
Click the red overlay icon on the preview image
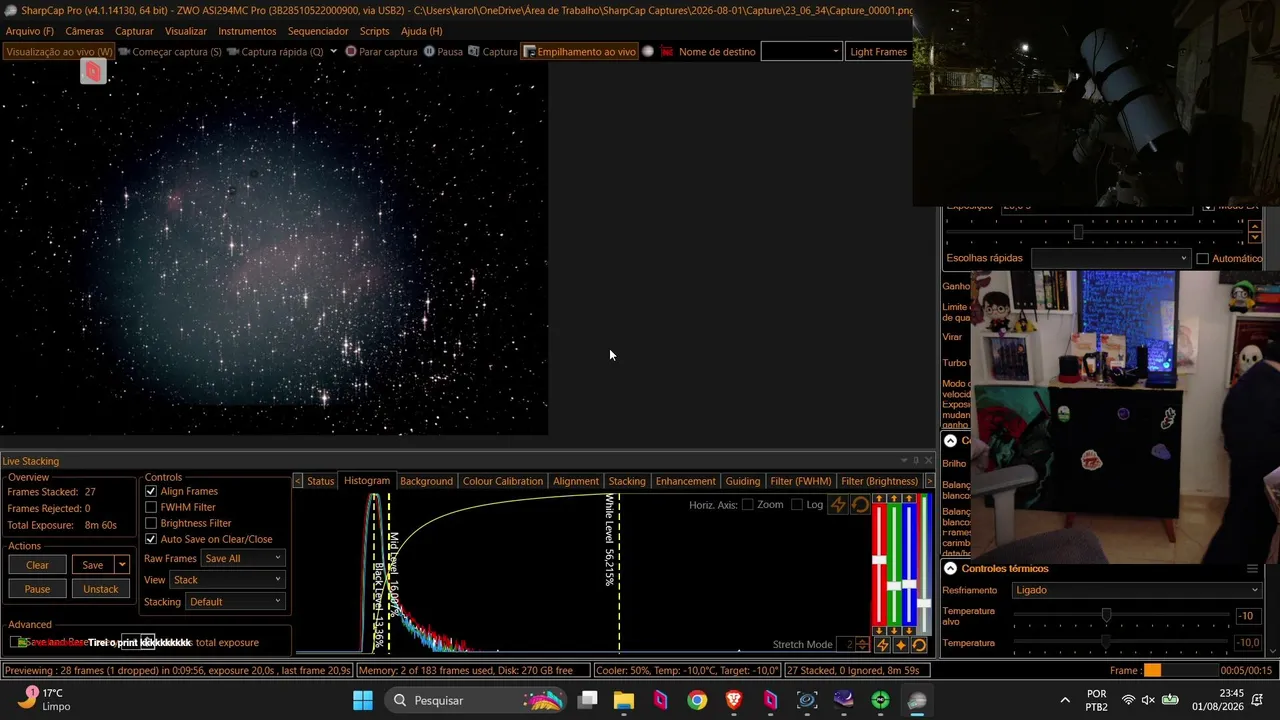tap(93, 70)
